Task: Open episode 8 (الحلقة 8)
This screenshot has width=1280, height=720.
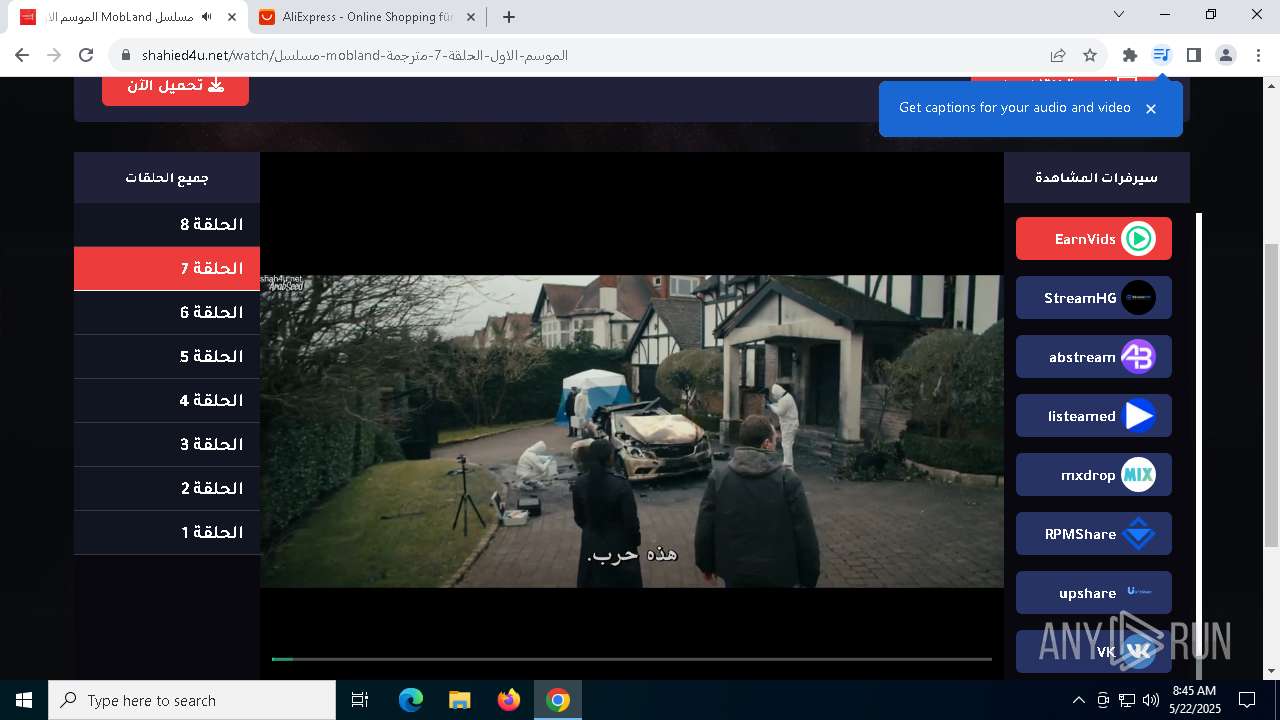Action: point(167,225)
